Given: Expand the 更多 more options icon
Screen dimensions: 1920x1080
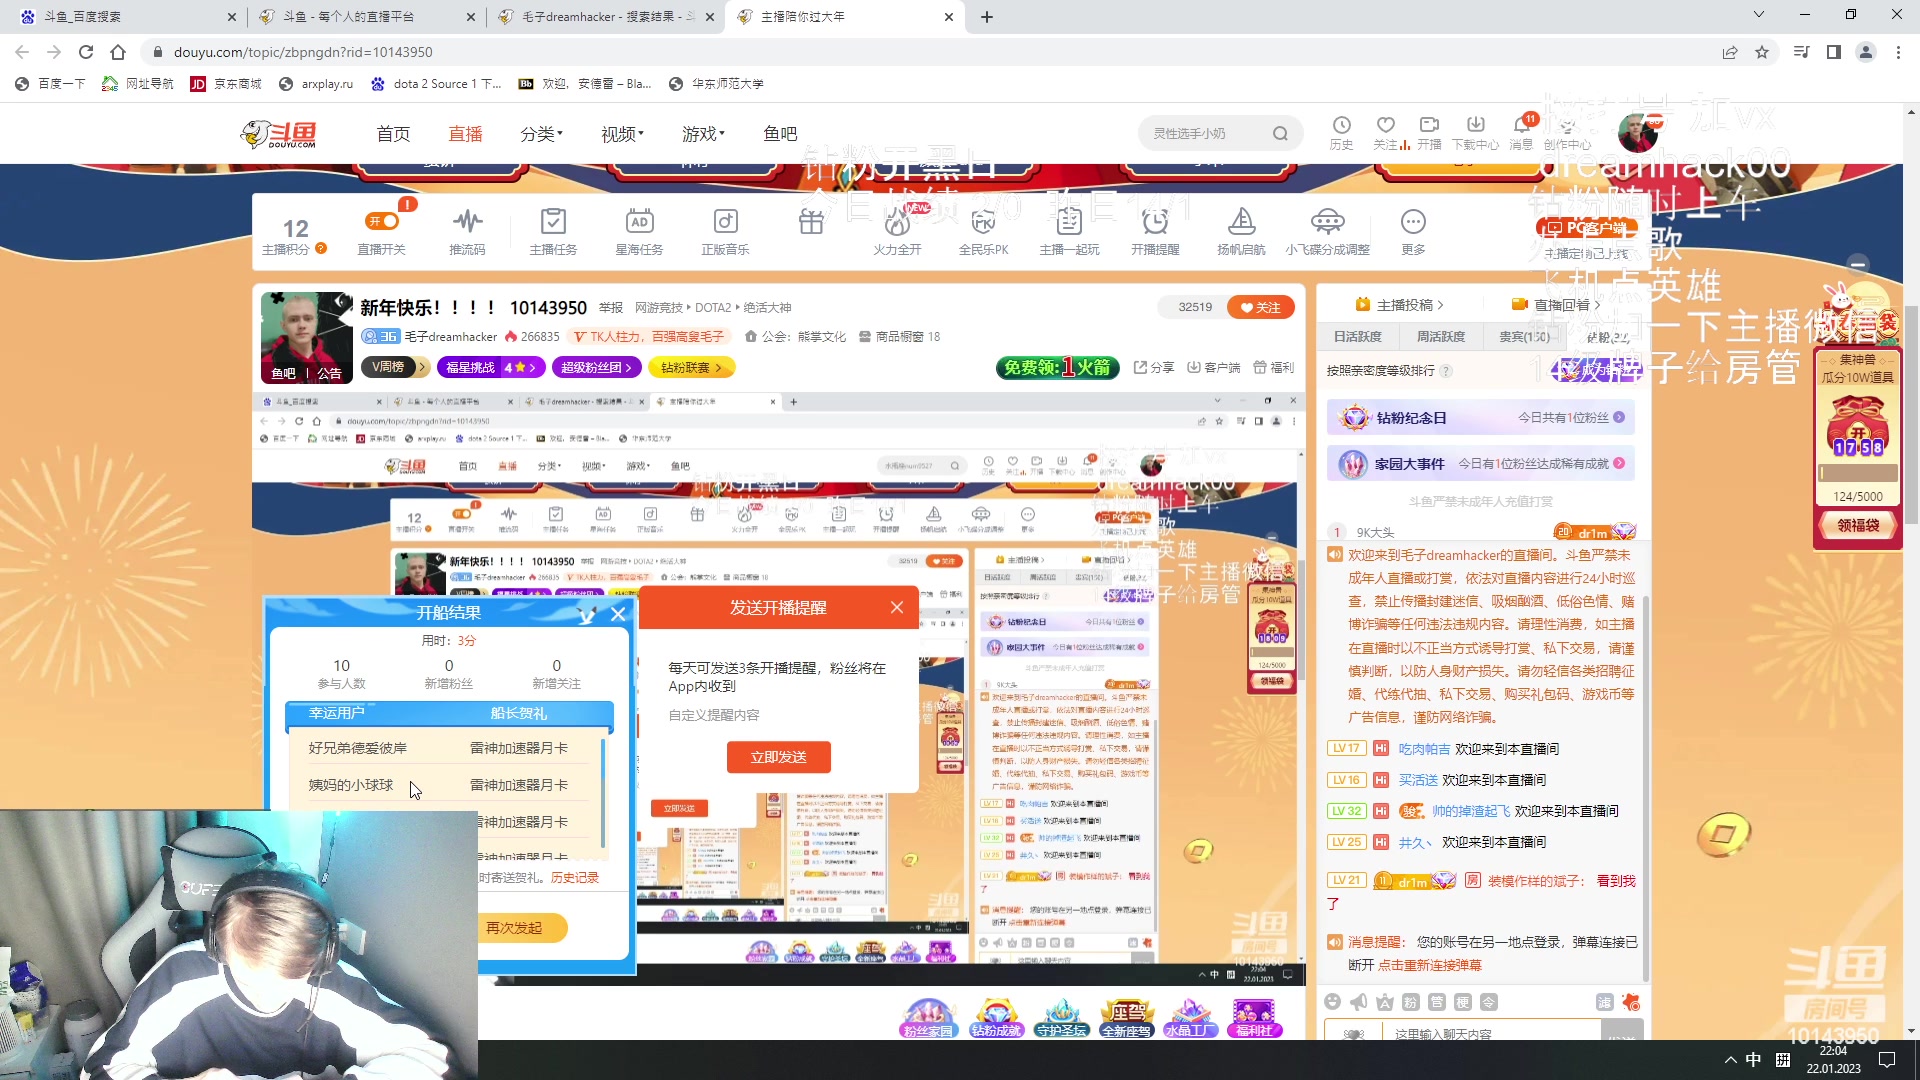Looking at the screenshot, I should 1413,222.
